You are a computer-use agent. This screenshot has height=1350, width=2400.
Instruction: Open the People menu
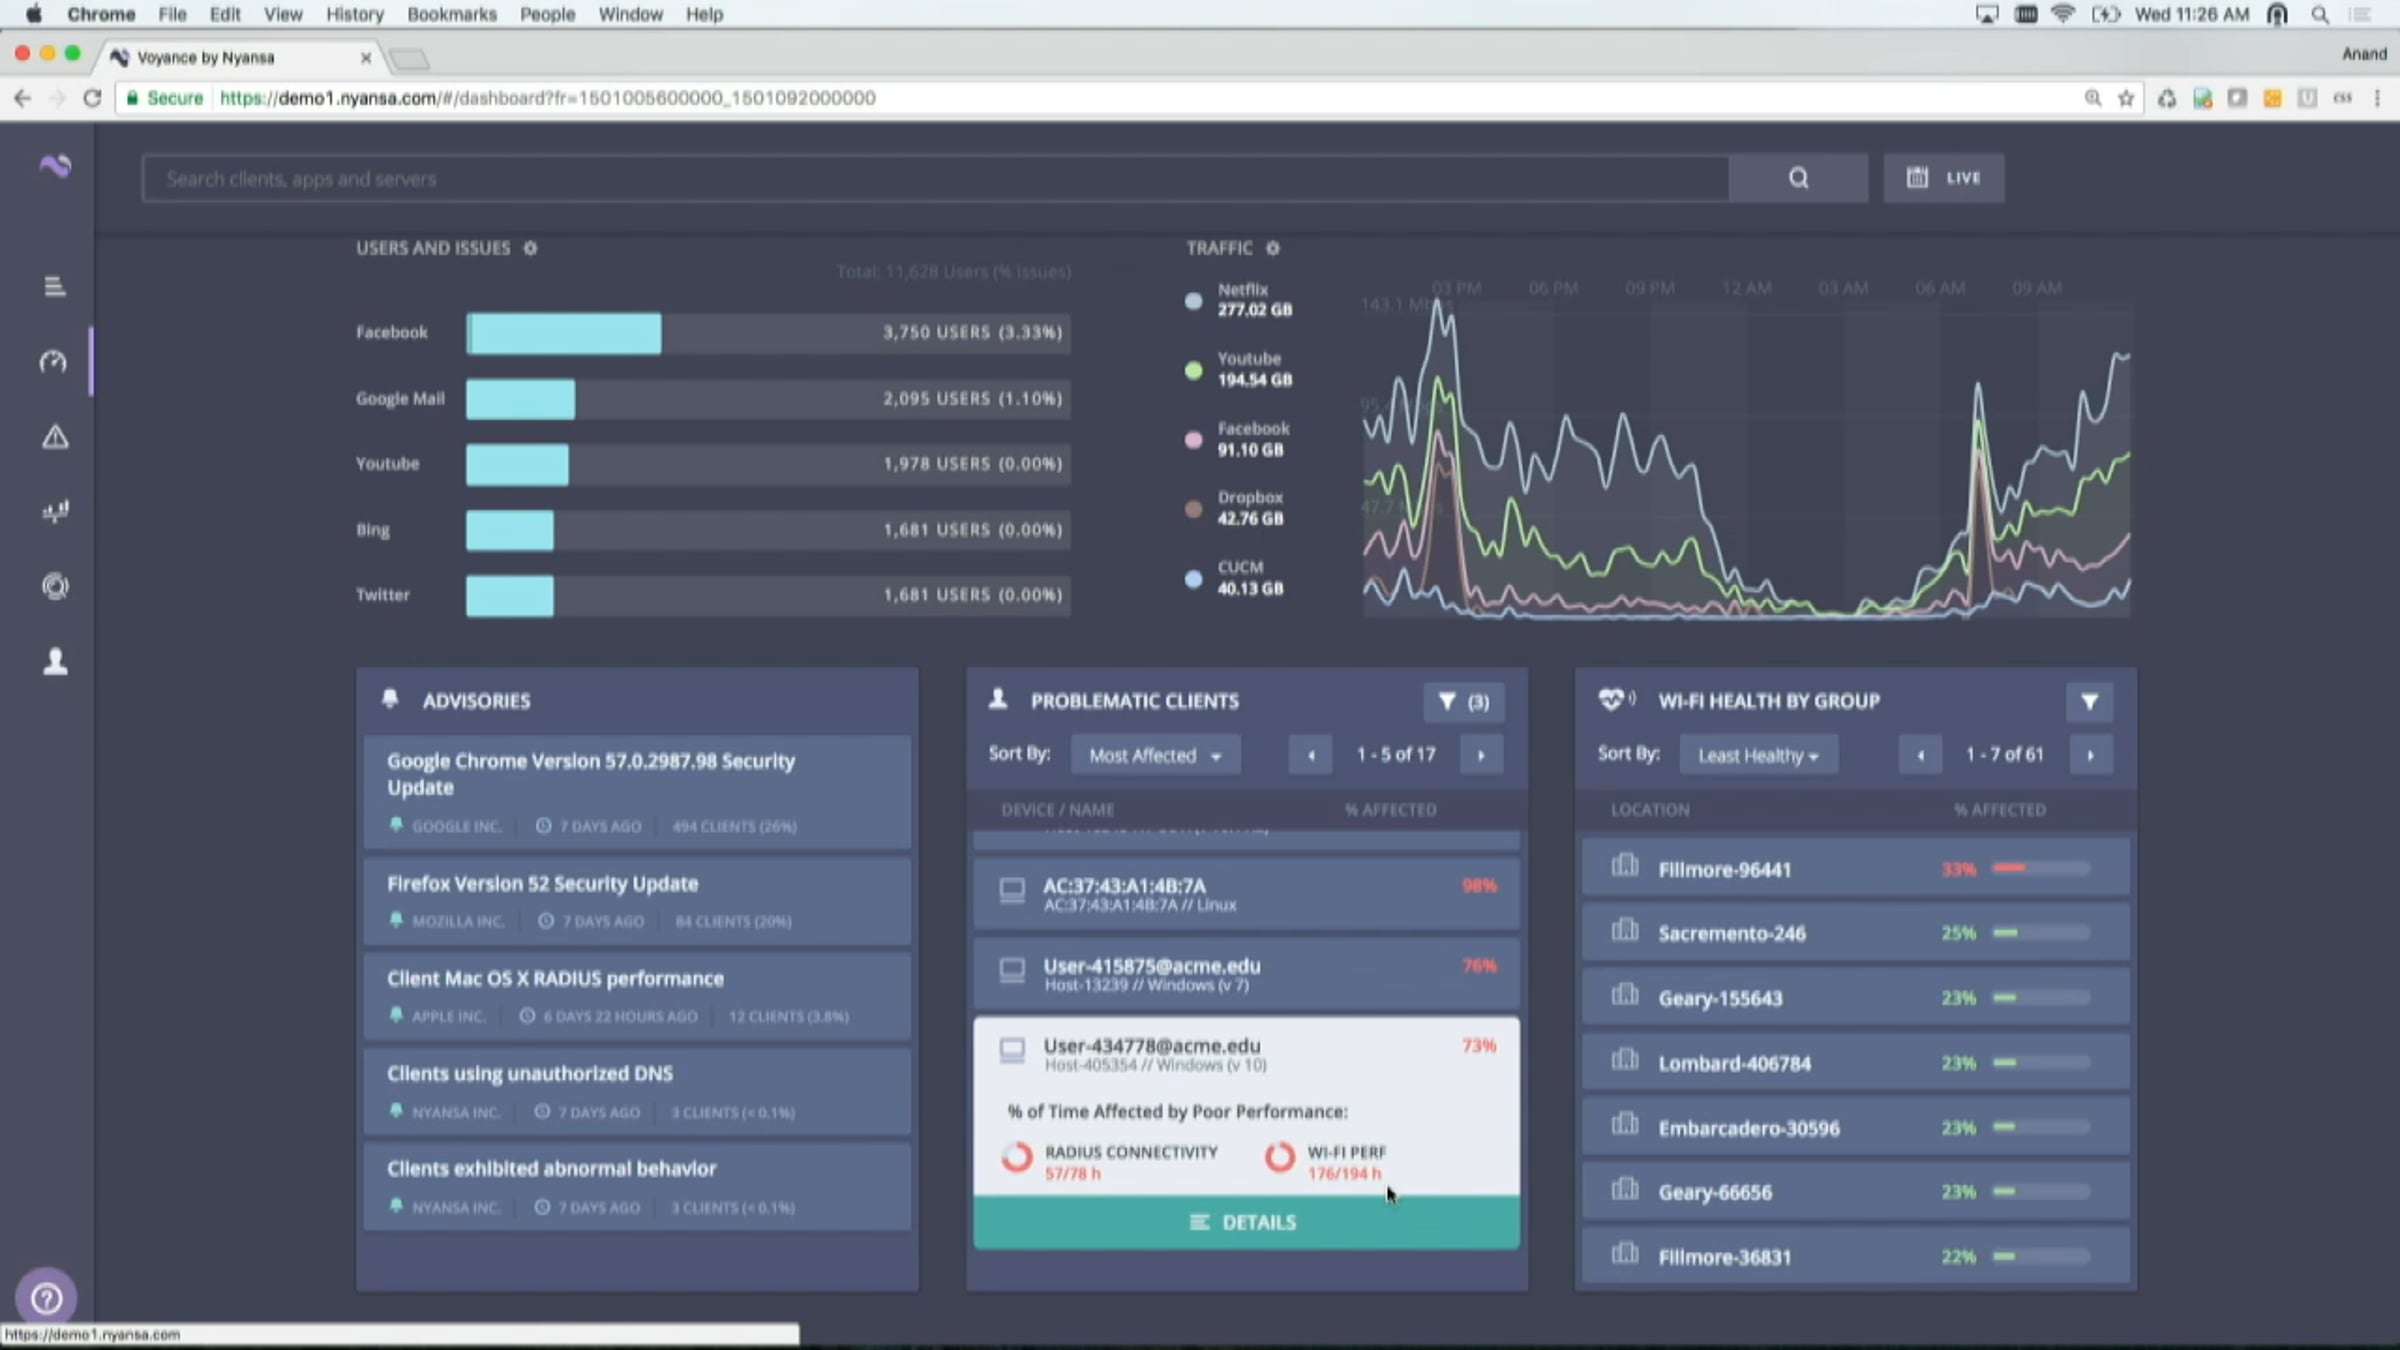547,14
